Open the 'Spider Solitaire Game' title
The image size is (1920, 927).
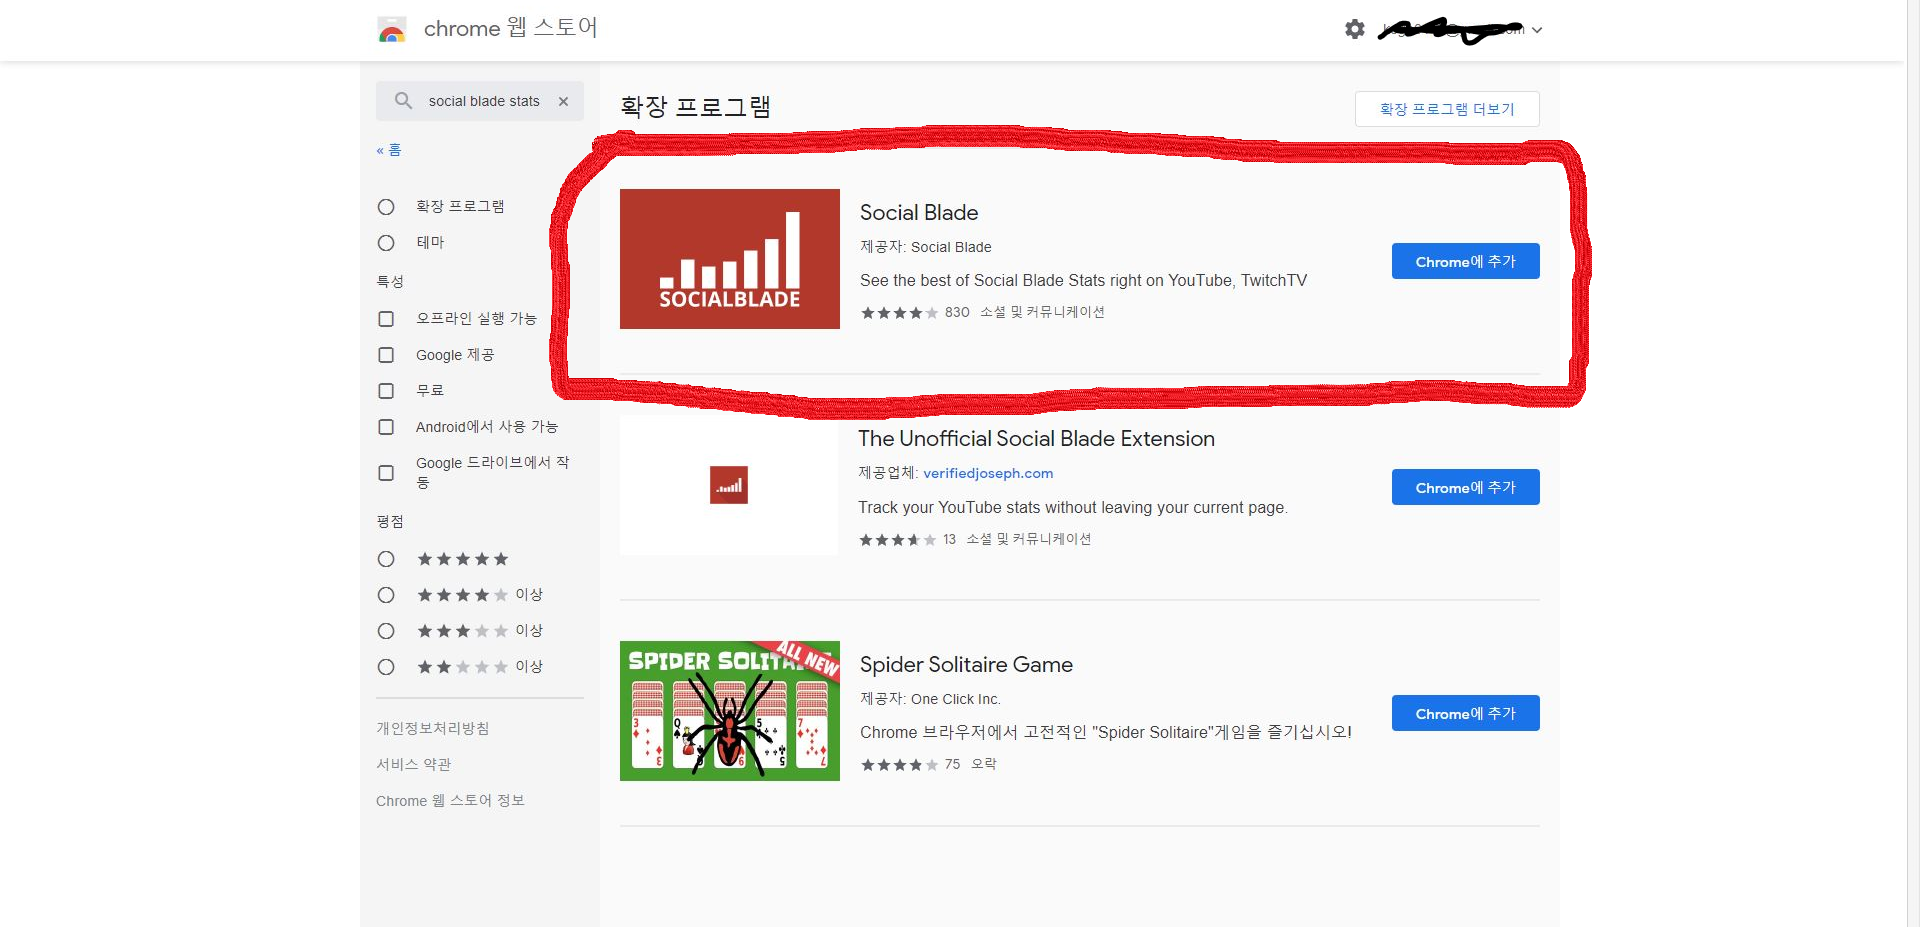(966, 664)
